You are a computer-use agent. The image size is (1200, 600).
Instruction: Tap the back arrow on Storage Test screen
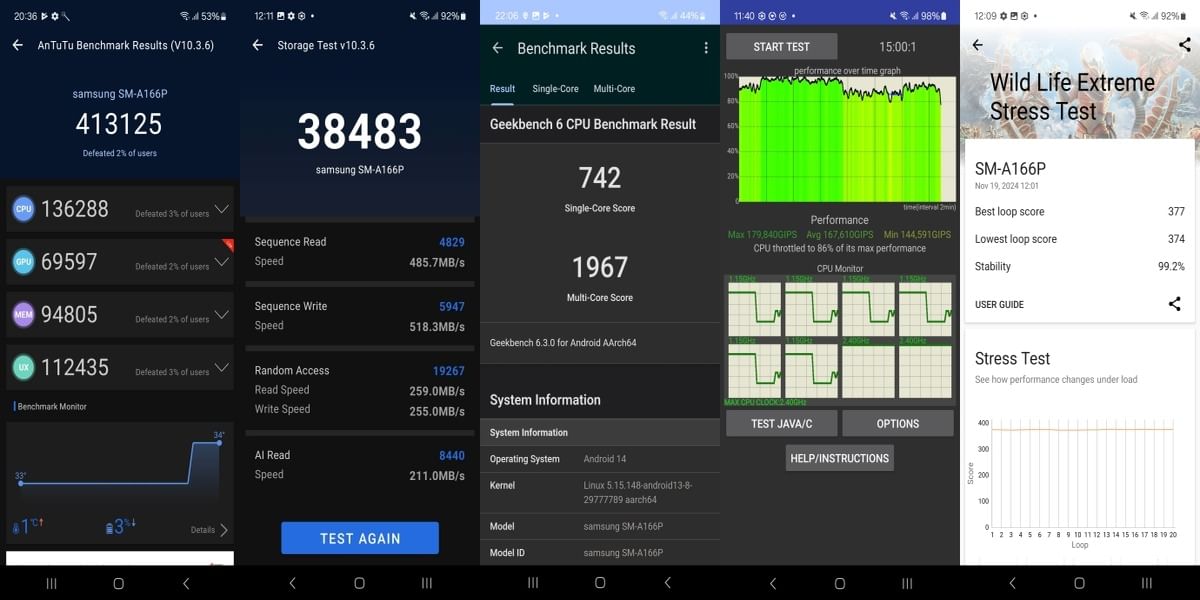click(256, 44)
